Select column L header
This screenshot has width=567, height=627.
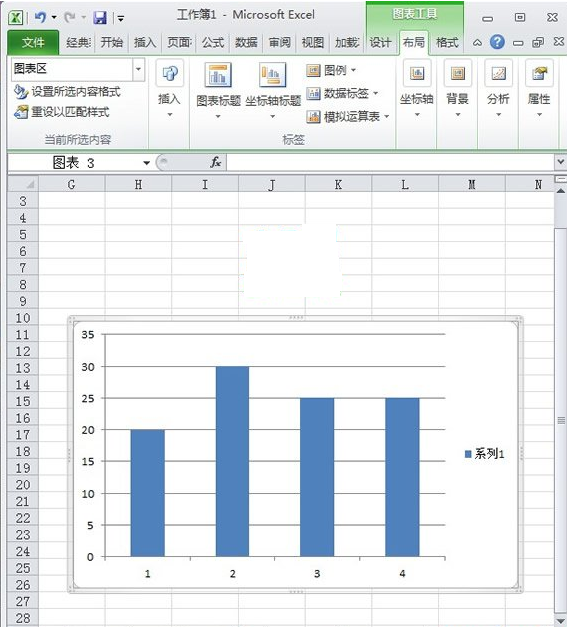click(x=405, y=184)
